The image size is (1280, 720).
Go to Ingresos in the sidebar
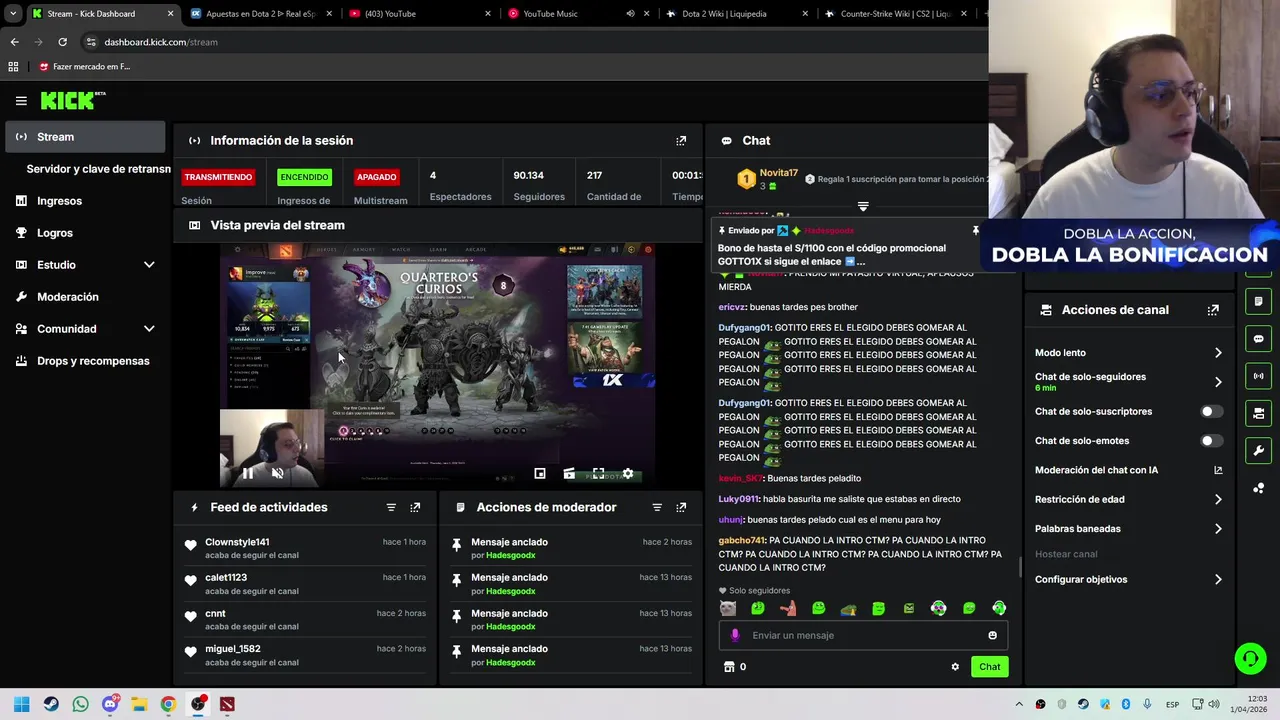(x=84, y=201)
